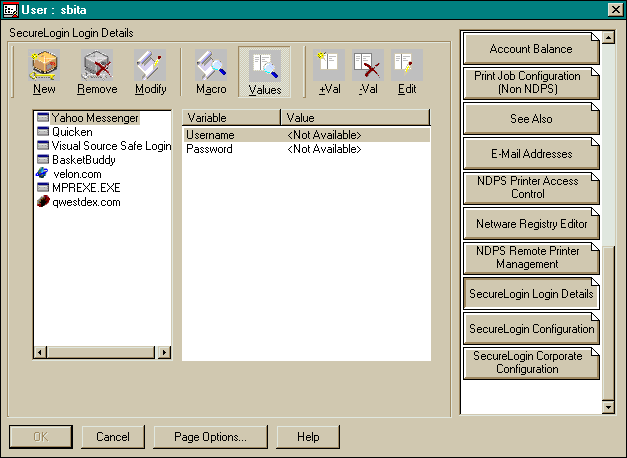Open NDPS Remote Printer Management tab
The height and width of the screenshot is (458, 627).
click(531, 258)
